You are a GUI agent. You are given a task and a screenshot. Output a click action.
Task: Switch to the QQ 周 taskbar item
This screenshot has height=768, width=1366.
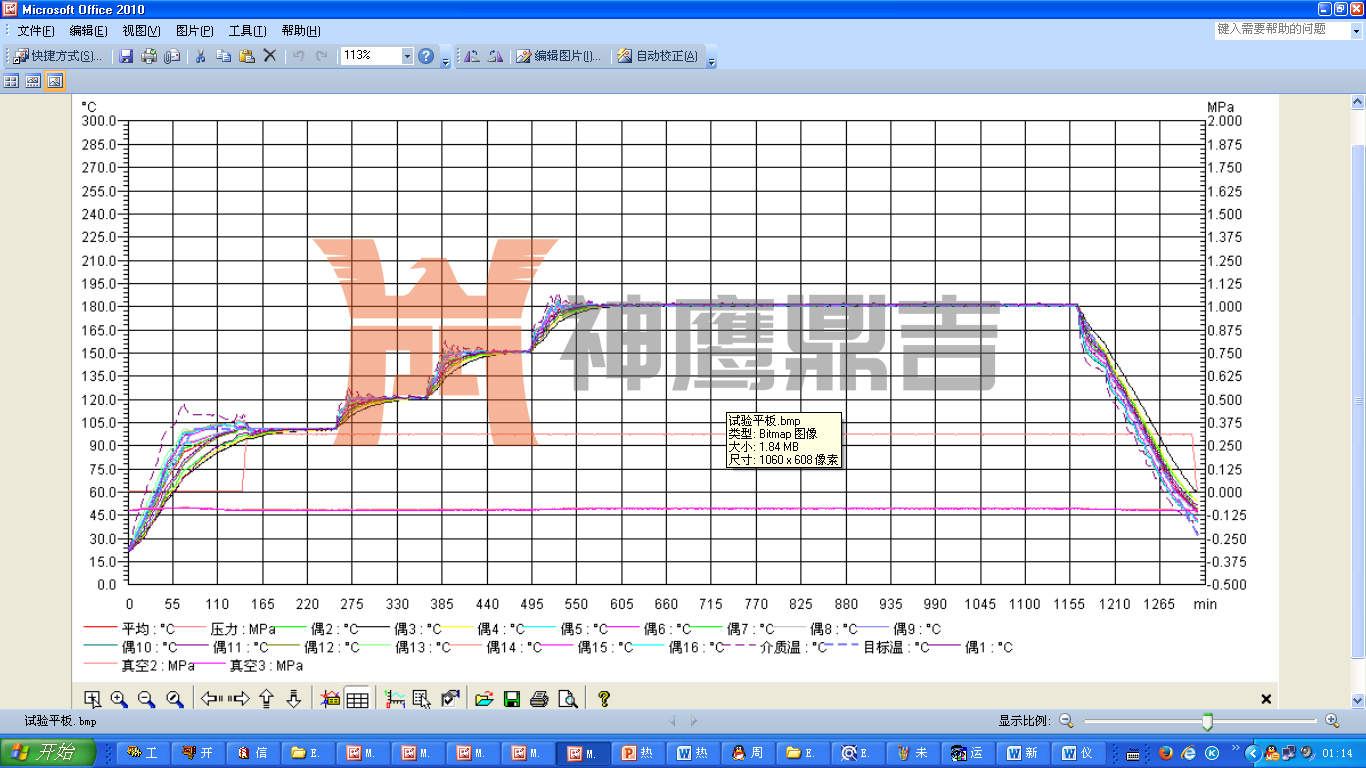tap(749, 753)
